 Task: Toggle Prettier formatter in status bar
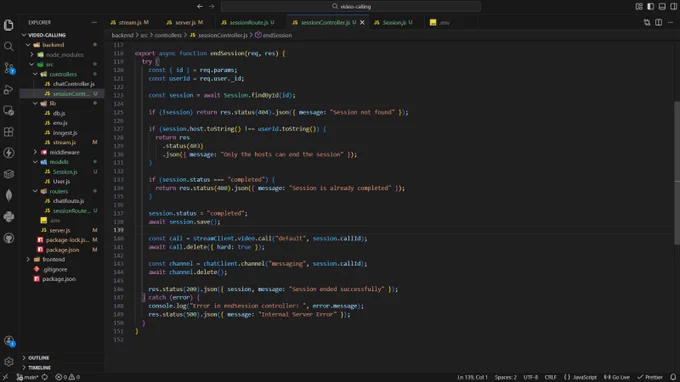coord(650,377)
